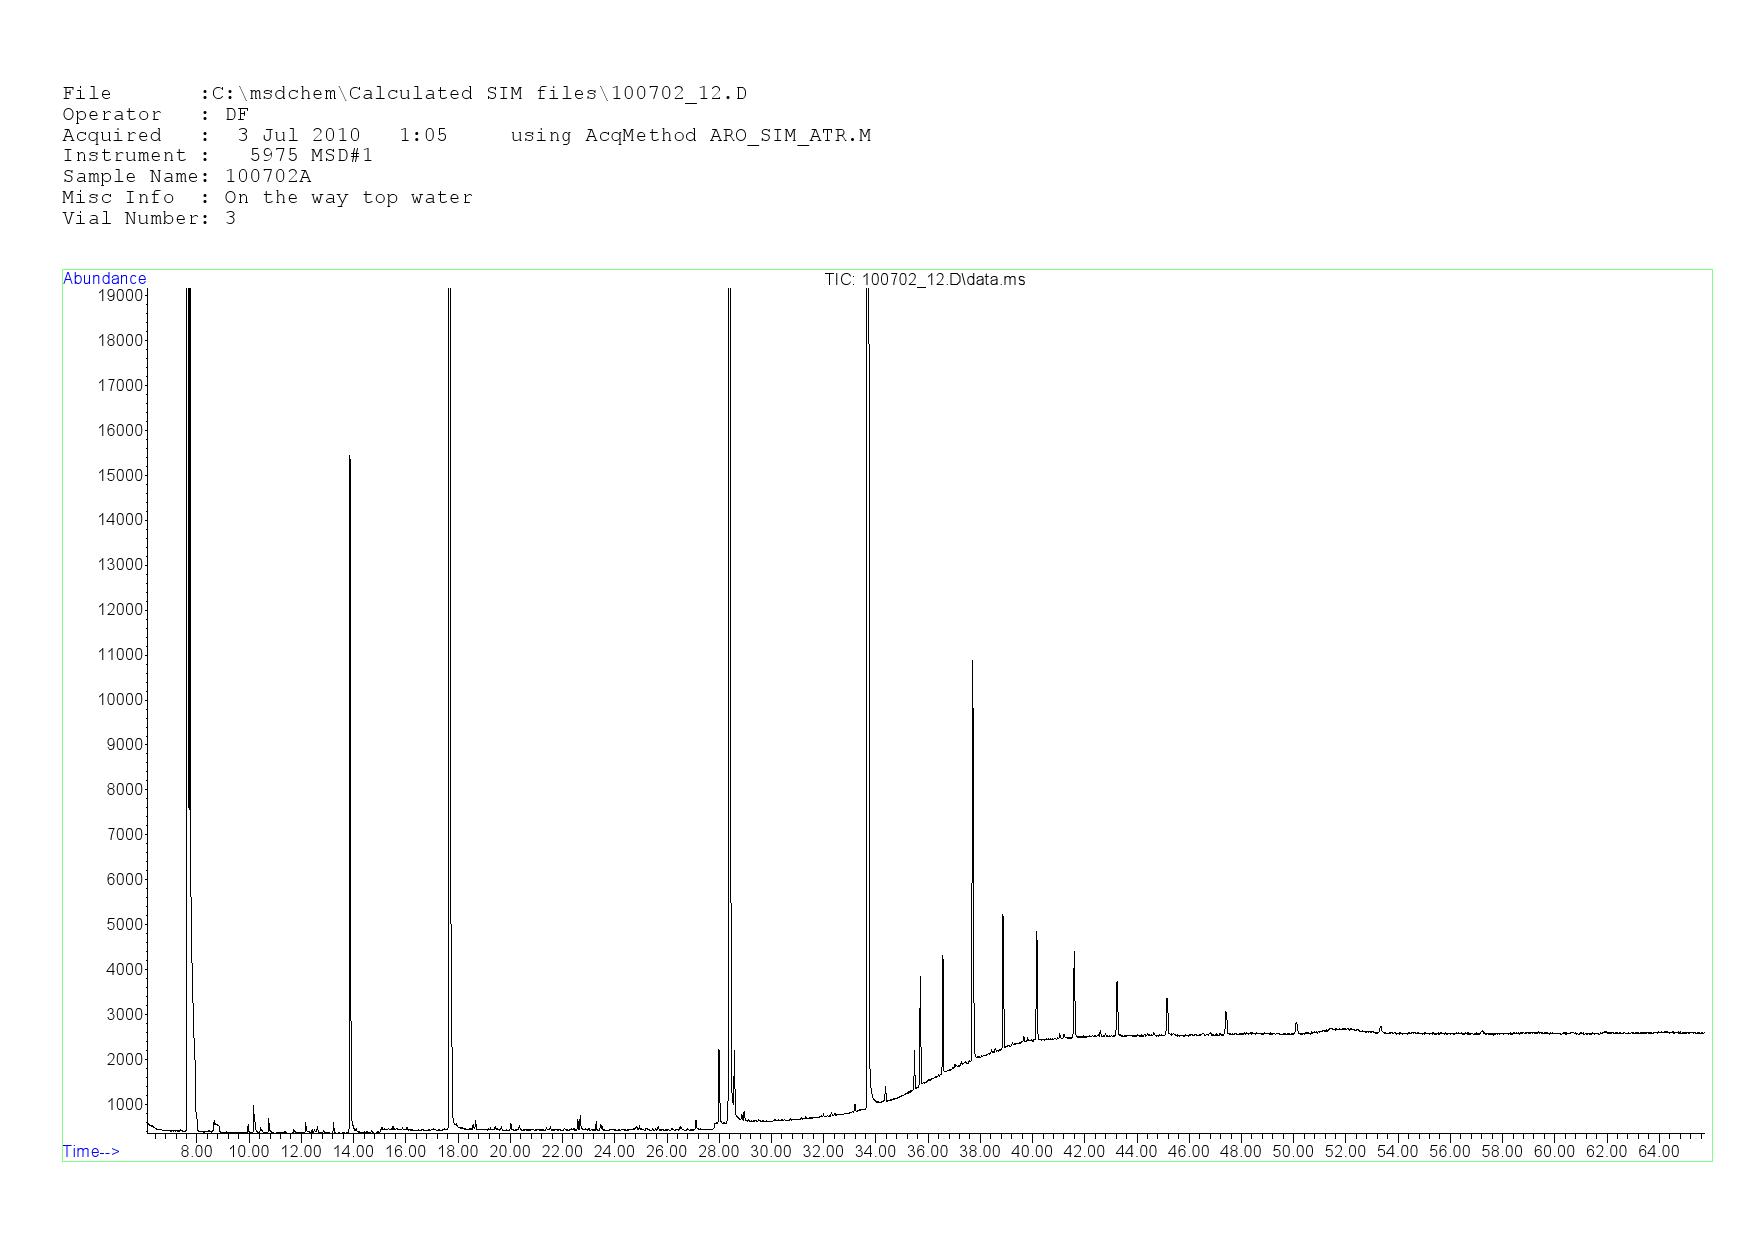Select the file path line in header

(404, 94)
